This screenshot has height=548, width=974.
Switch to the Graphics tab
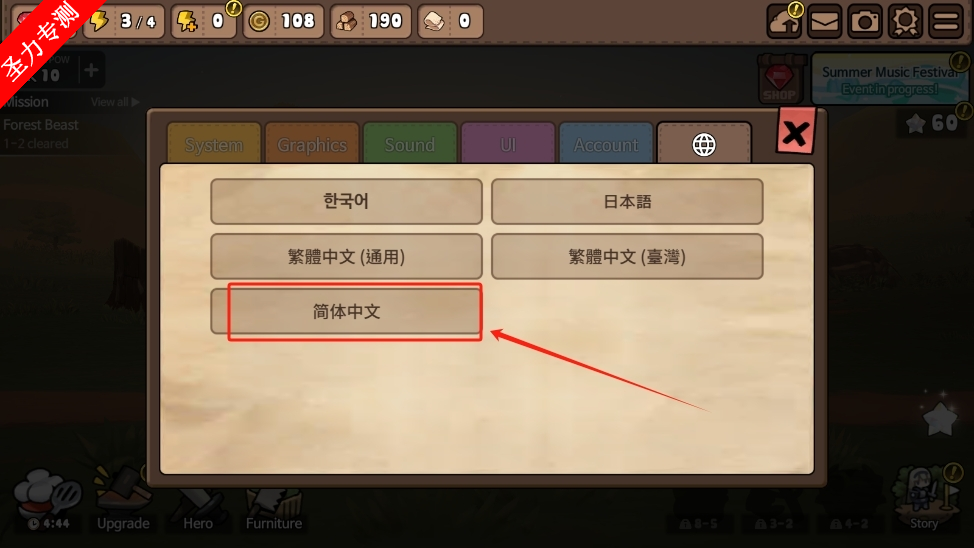(x=312, y=144)
